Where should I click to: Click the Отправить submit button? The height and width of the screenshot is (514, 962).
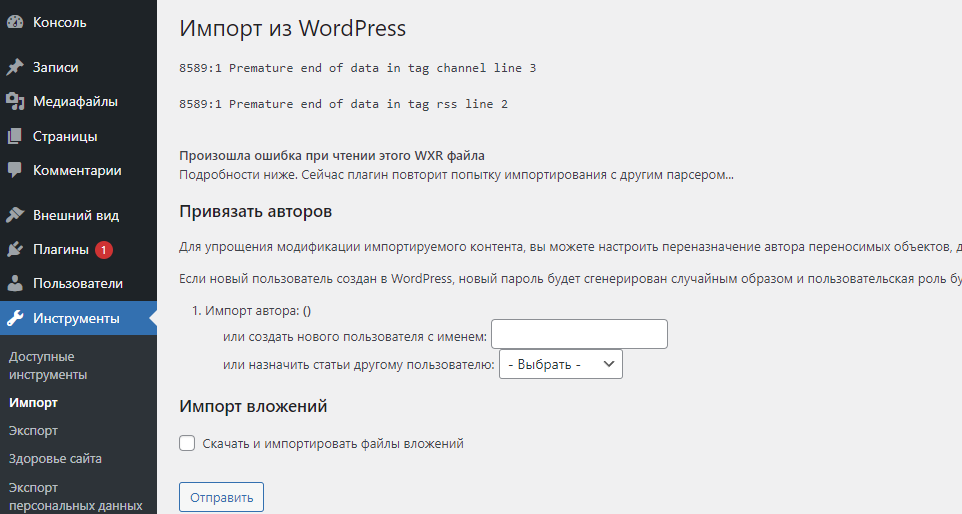(221, 497)
